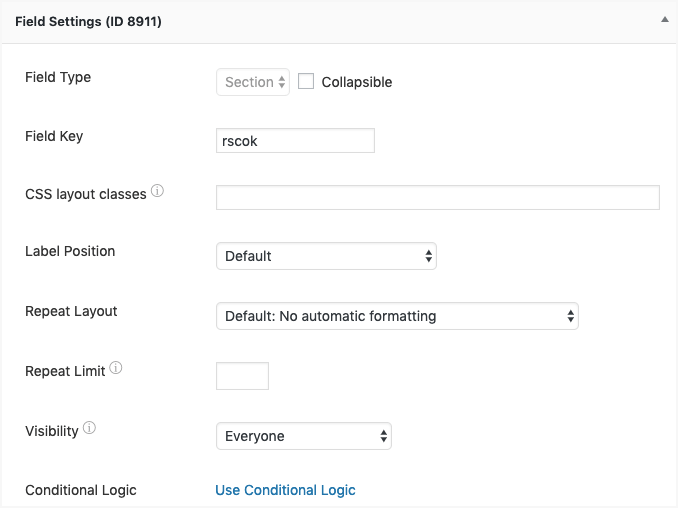Click the help icon beside Visibility
This screenshot has height=508, width=678.
coord(90,429)
